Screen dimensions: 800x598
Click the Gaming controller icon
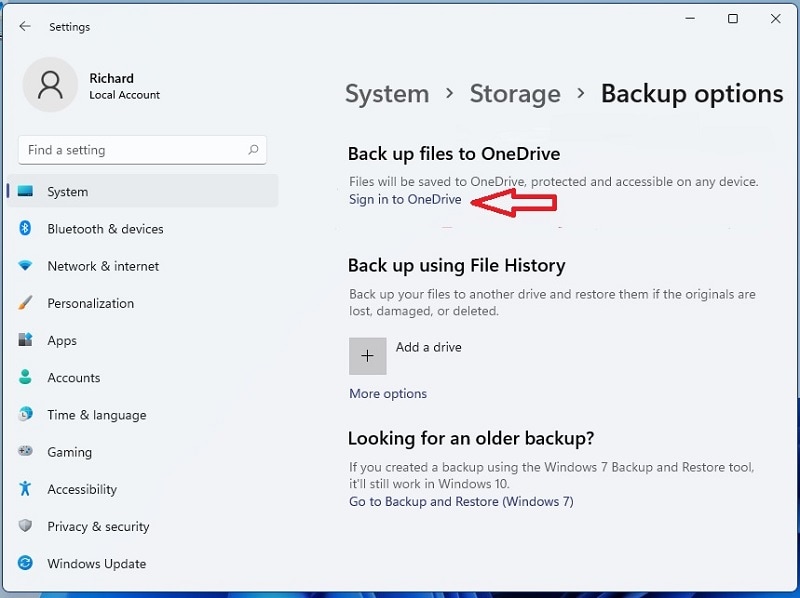tap(26, 452)
